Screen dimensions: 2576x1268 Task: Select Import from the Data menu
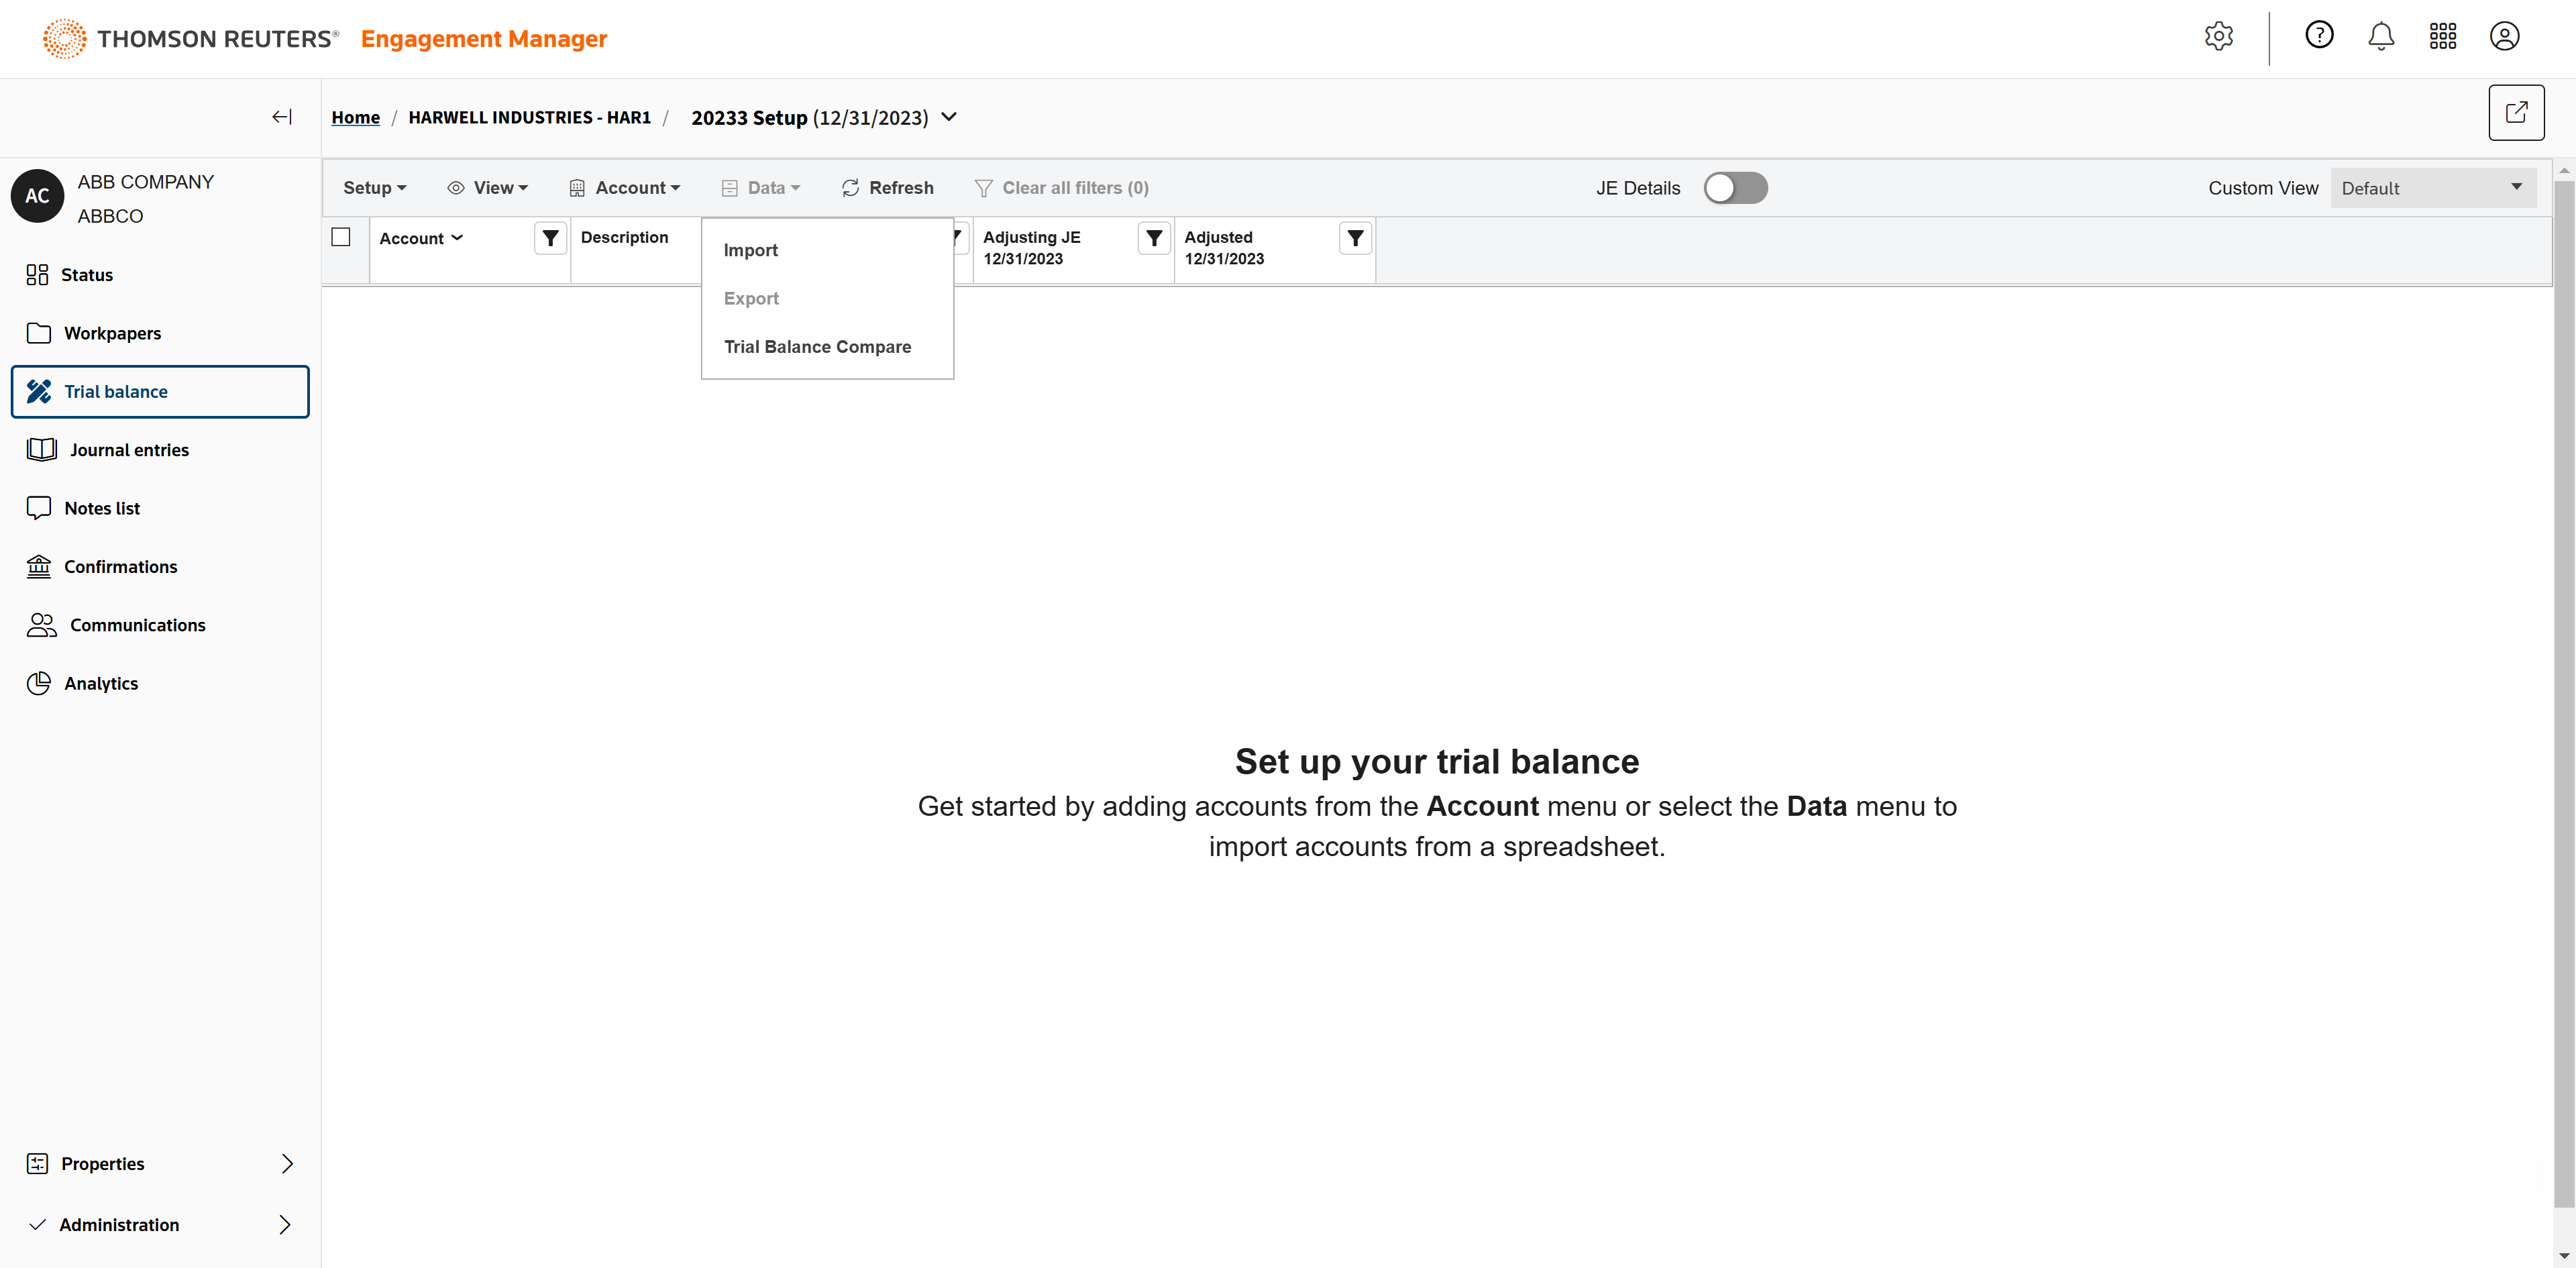click(750, 250)
